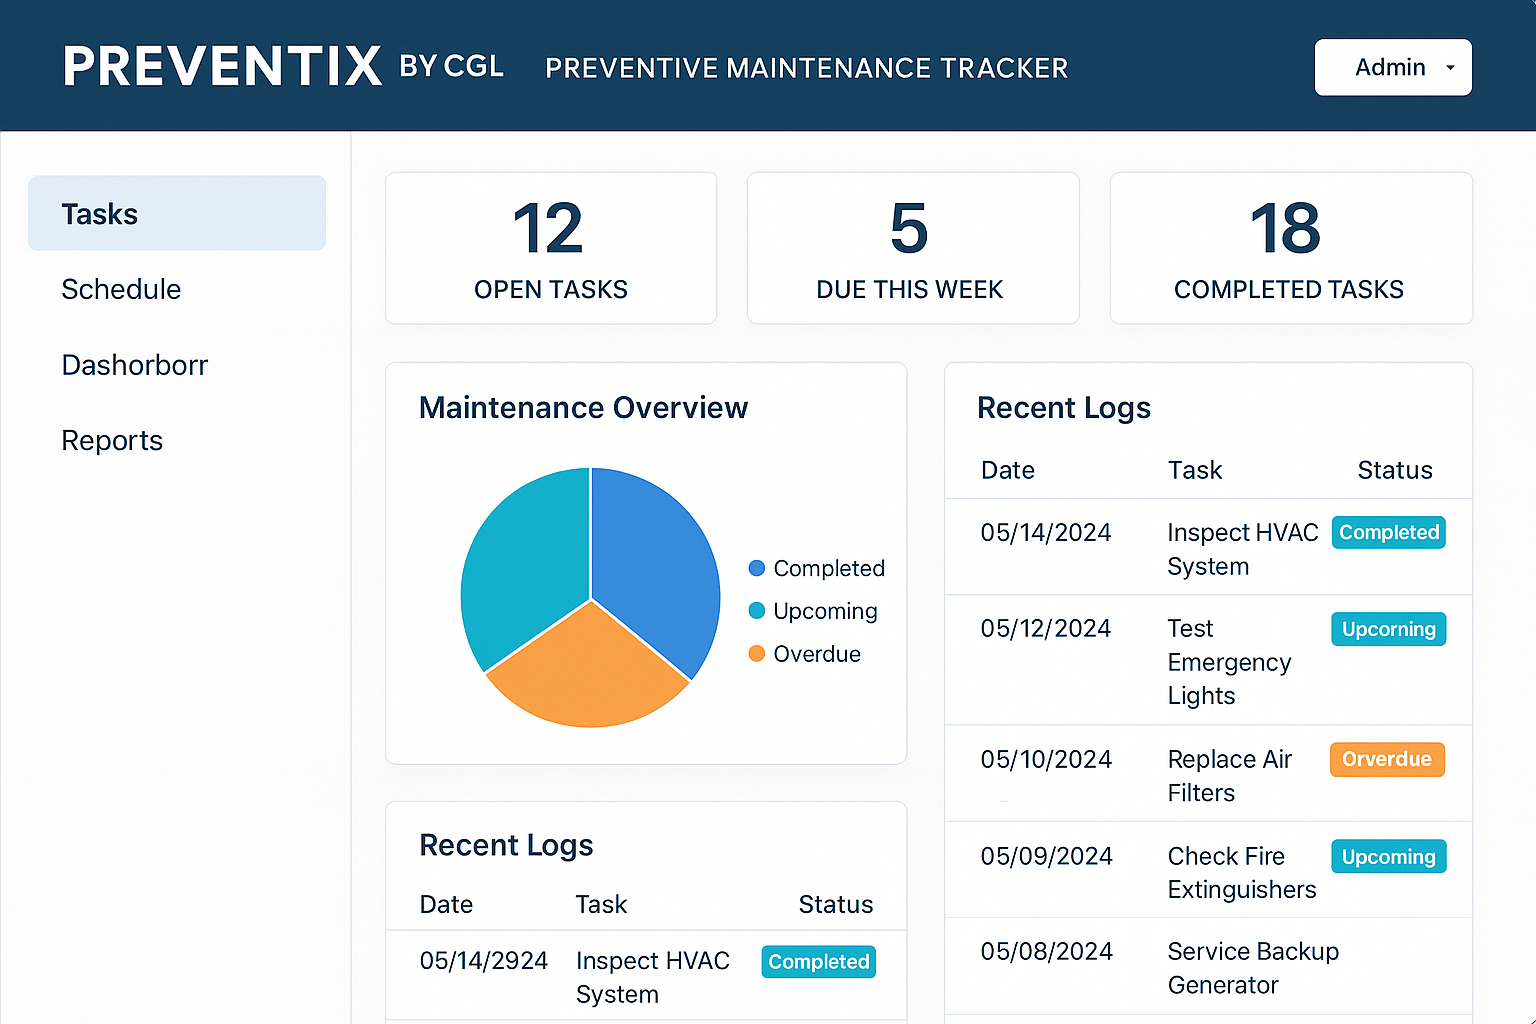
Task: Select the Tasks sidebar item
Action: [x=177, y=213]
